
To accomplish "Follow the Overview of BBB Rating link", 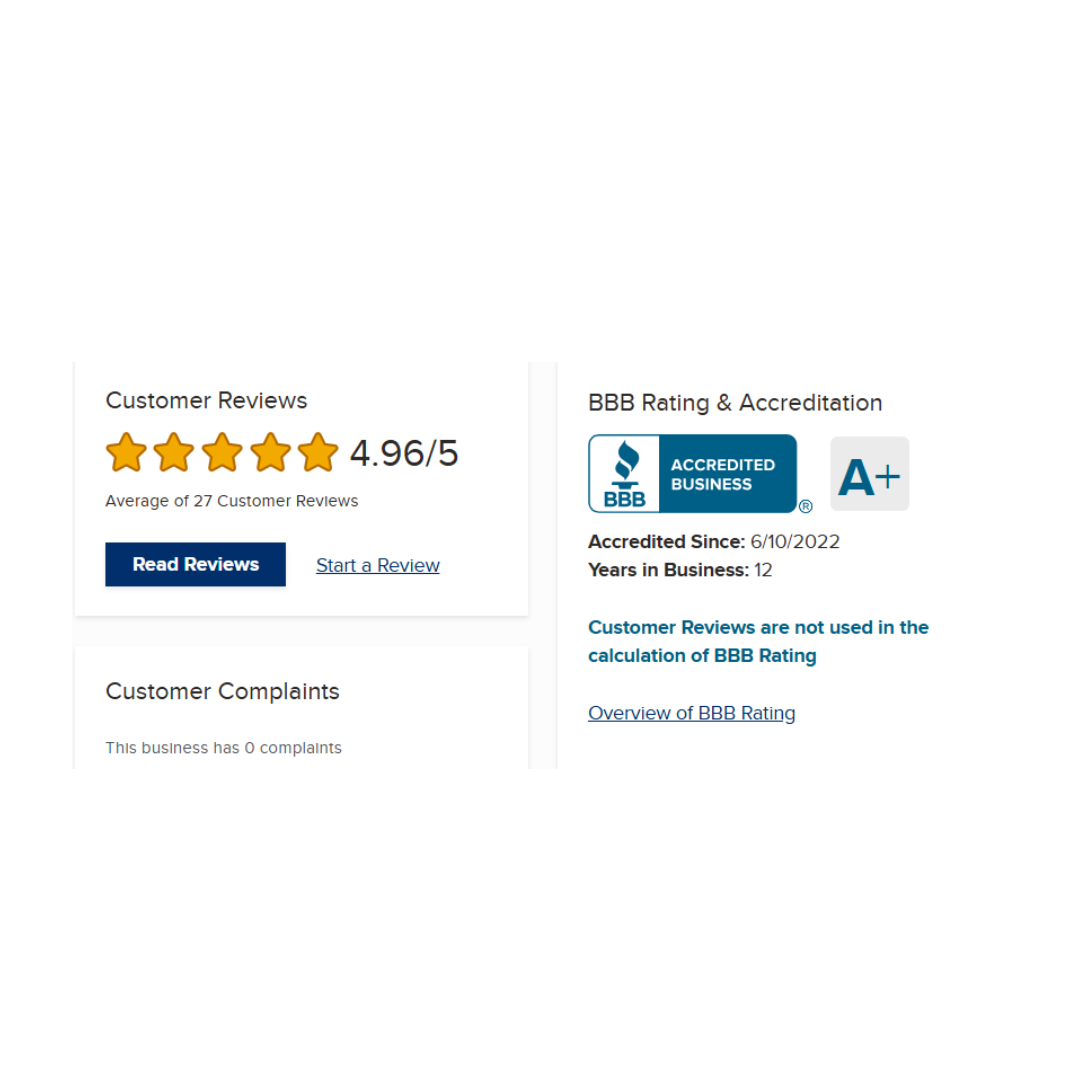I will pos(691,713).
